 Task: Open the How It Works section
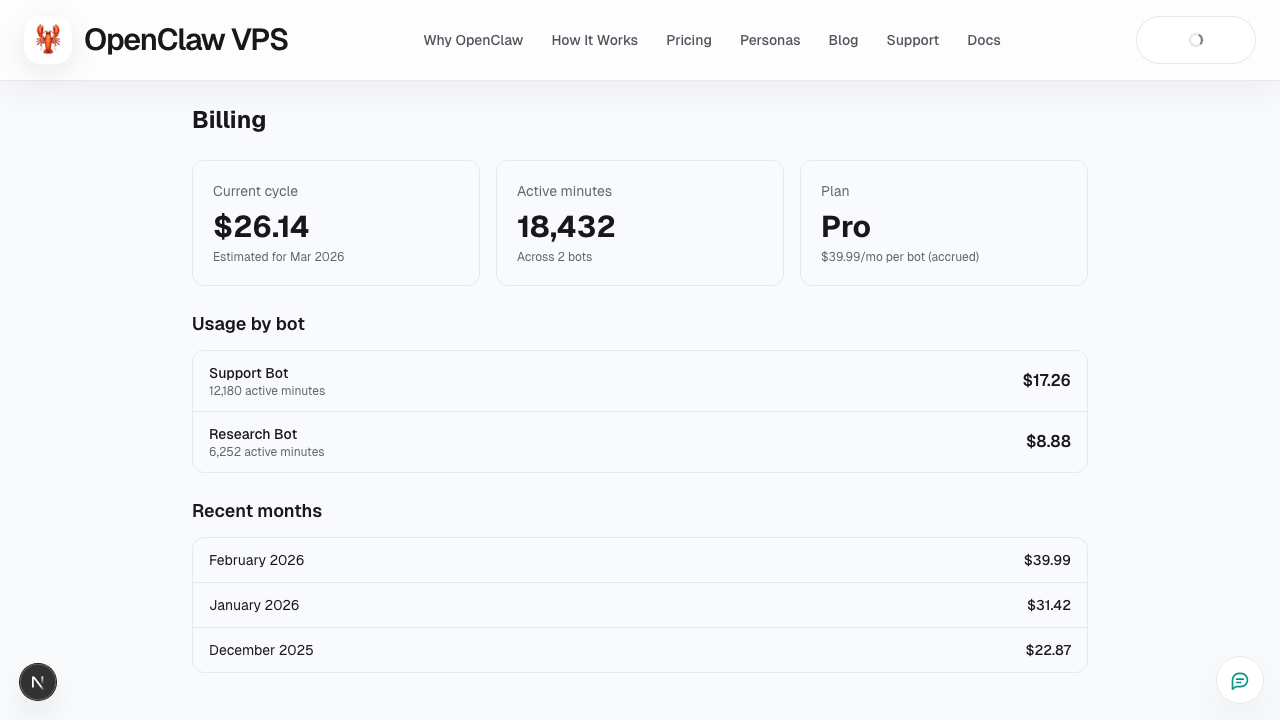pyautogui.click(x=594, y=40)
